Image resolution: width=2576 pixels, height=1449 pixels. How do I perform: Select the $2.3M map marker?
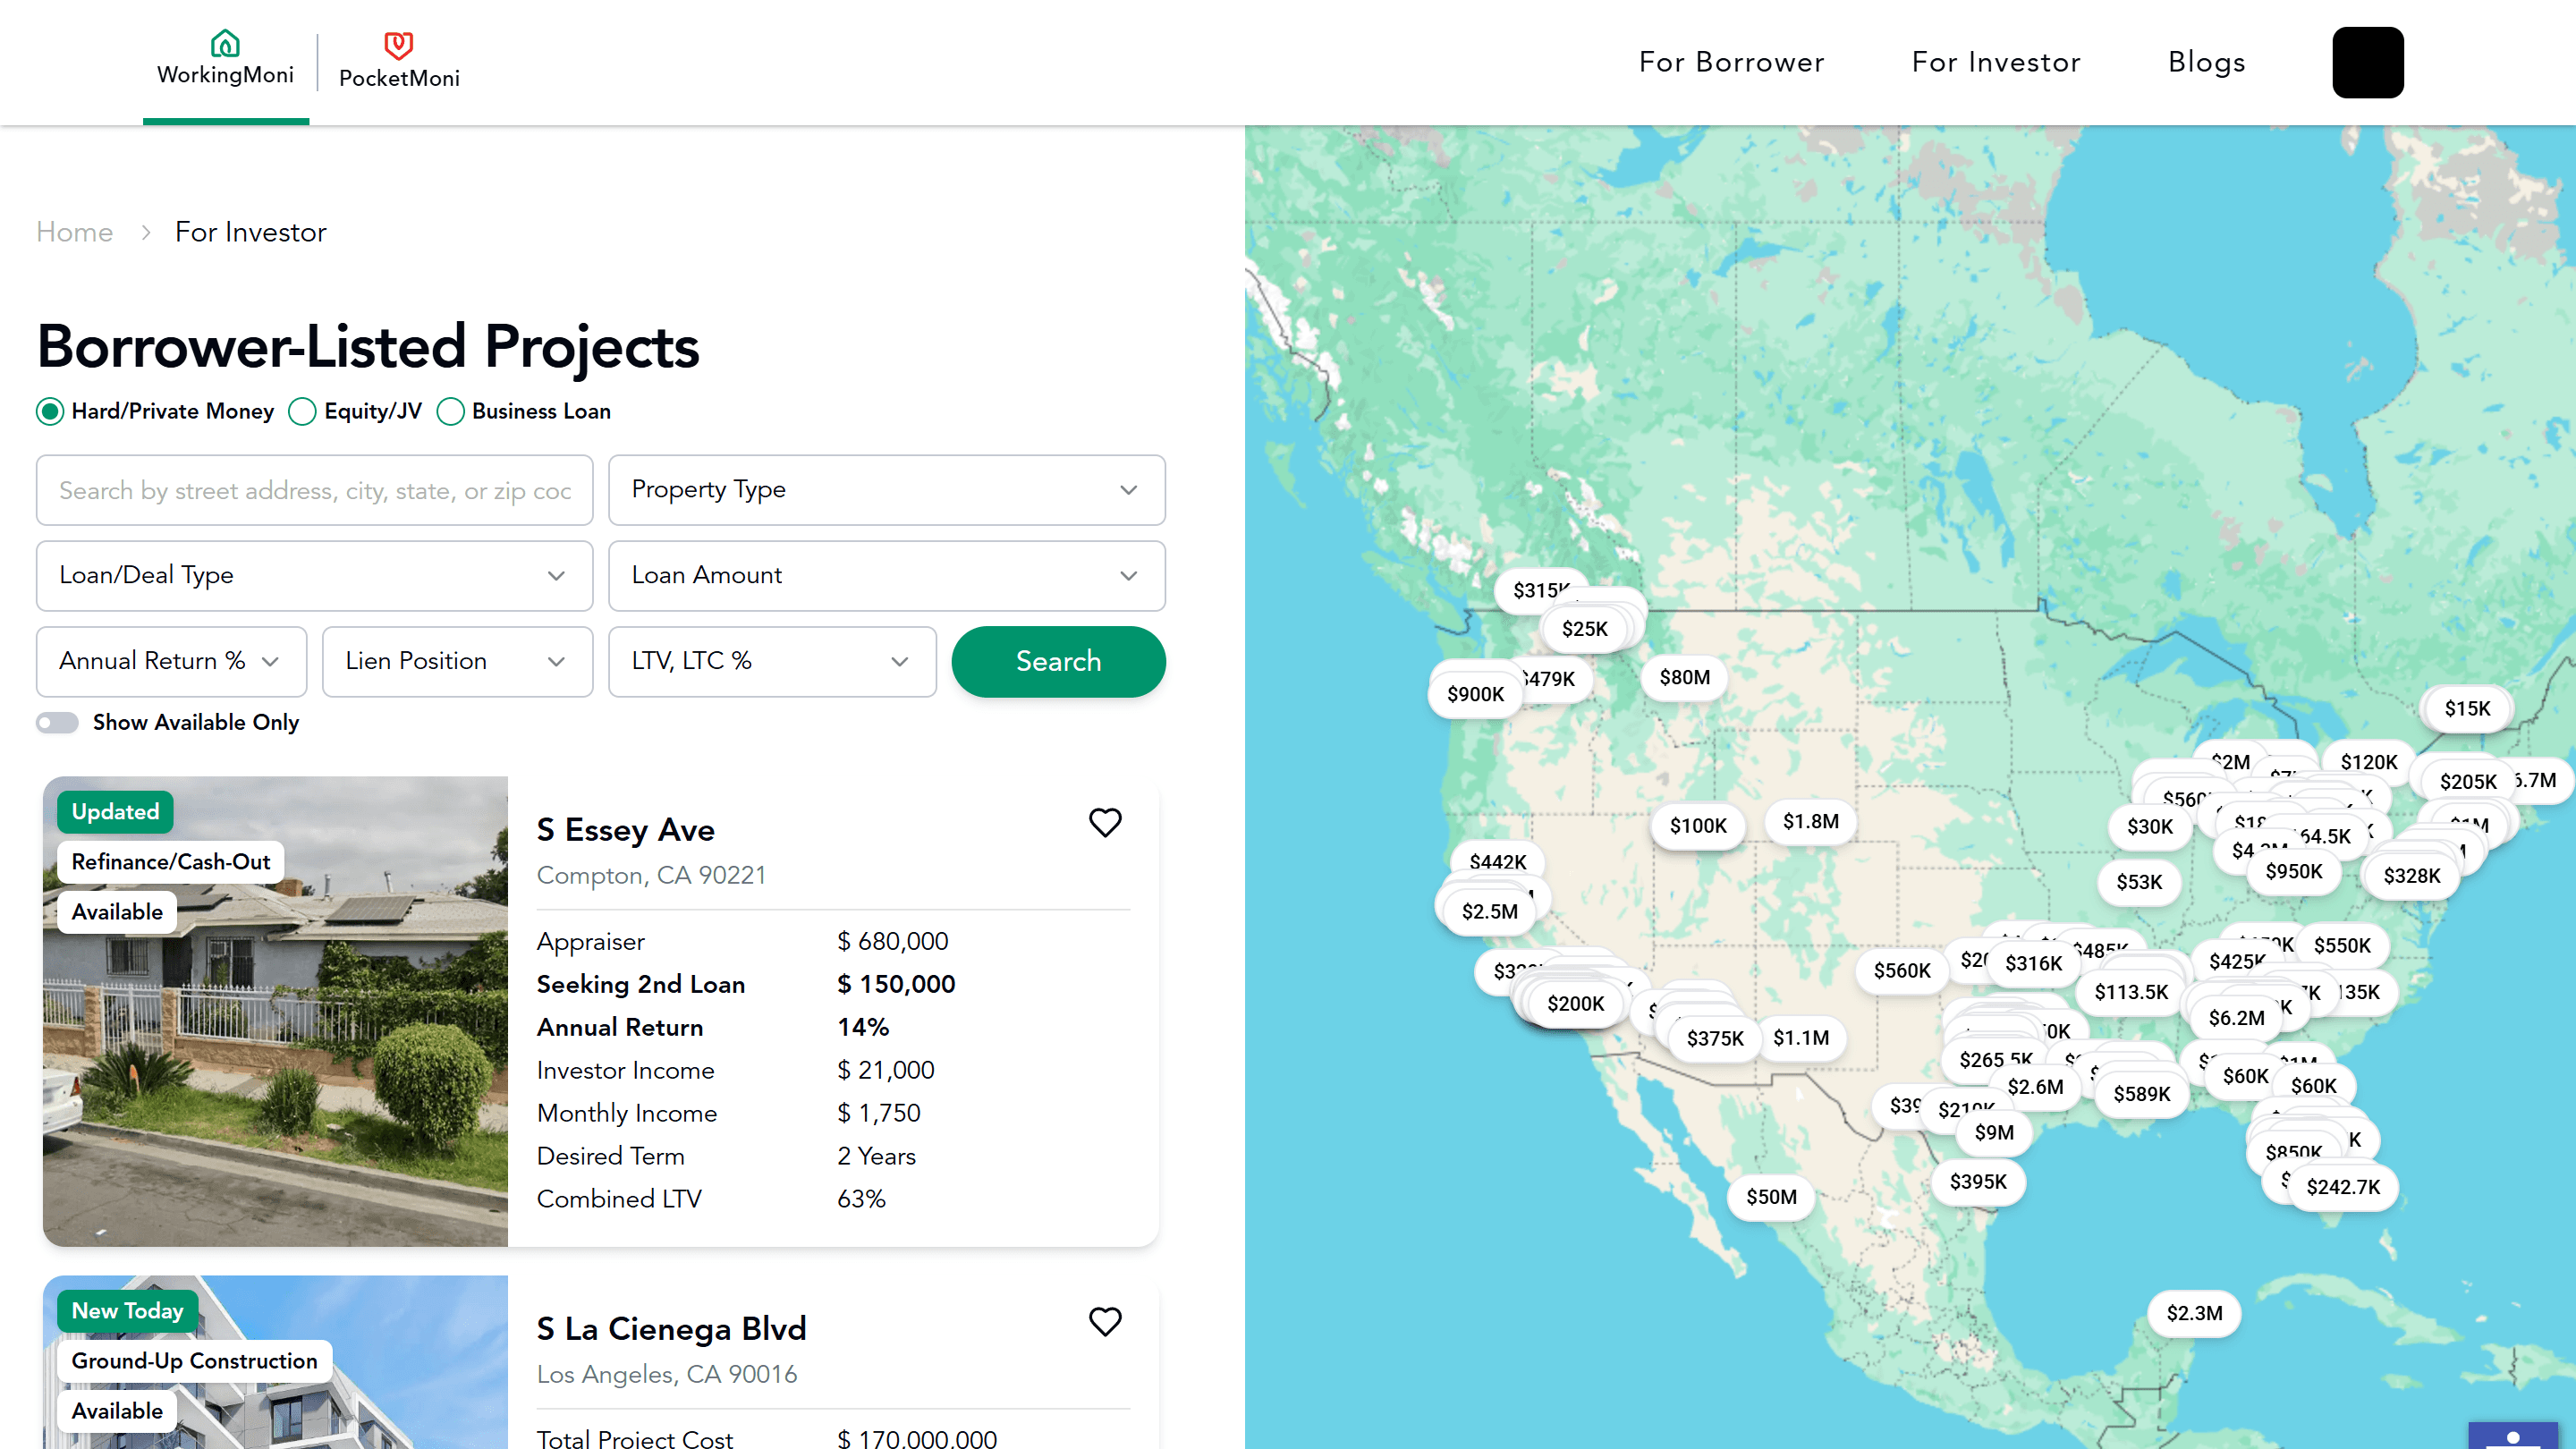[x=2194, y=1313]
